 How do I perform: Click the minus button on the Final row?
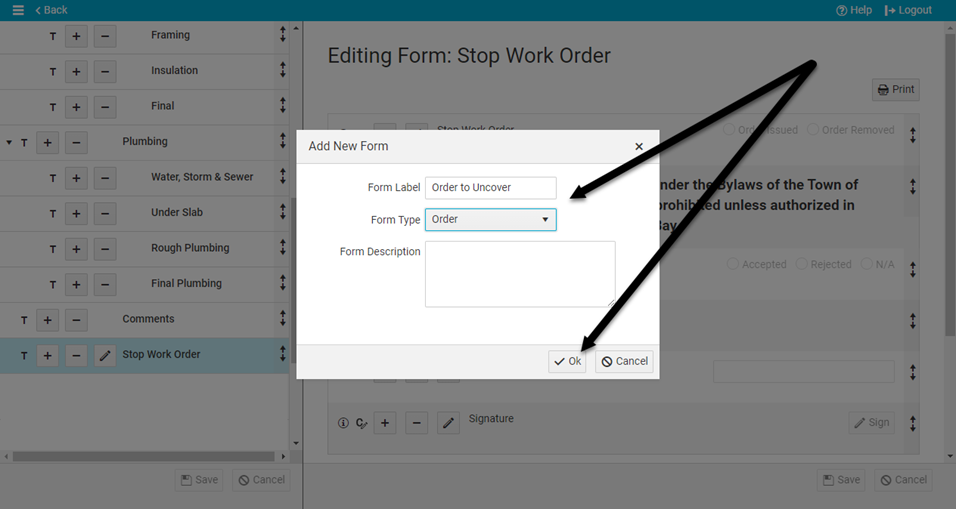pyautogui.click(x=105, y=107)
